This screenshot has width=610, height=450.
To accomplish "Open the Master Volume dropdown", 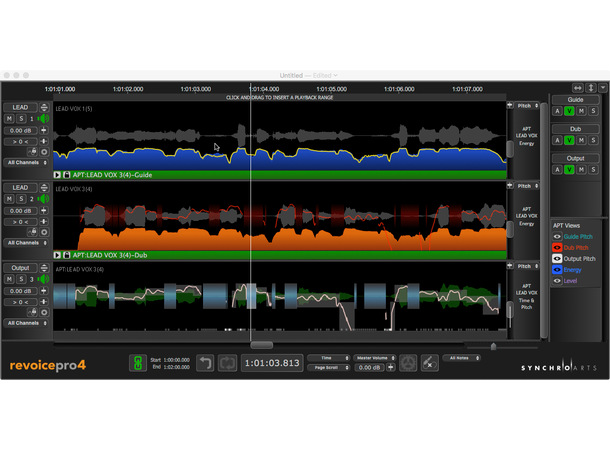I will pyautogui.click(x=374, y=358).
